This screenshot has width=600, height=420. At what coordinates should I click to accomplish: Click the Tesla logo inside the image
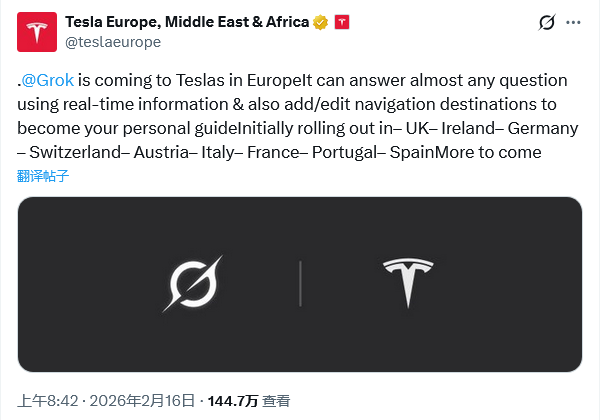pyautogui.click(x=409, y=283)
